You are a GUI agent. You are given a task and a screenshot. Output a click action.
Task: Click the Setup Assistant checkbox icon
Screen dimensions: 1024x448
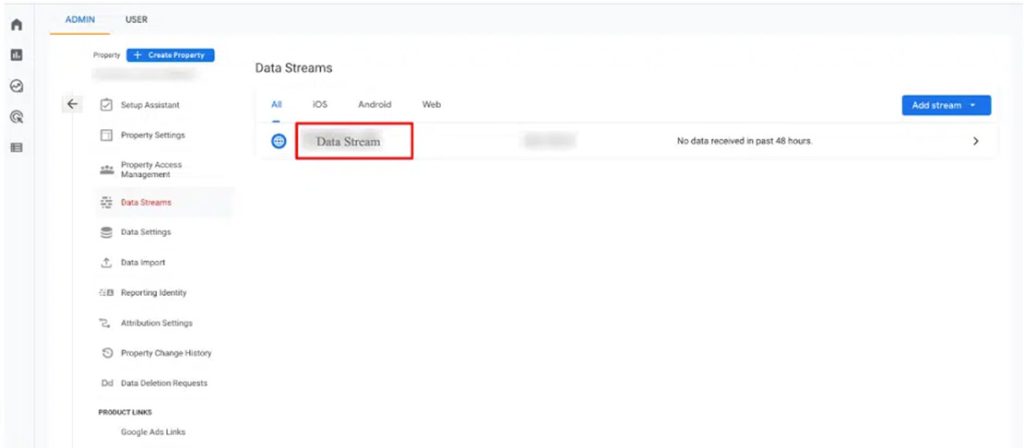tap(106, 105)
